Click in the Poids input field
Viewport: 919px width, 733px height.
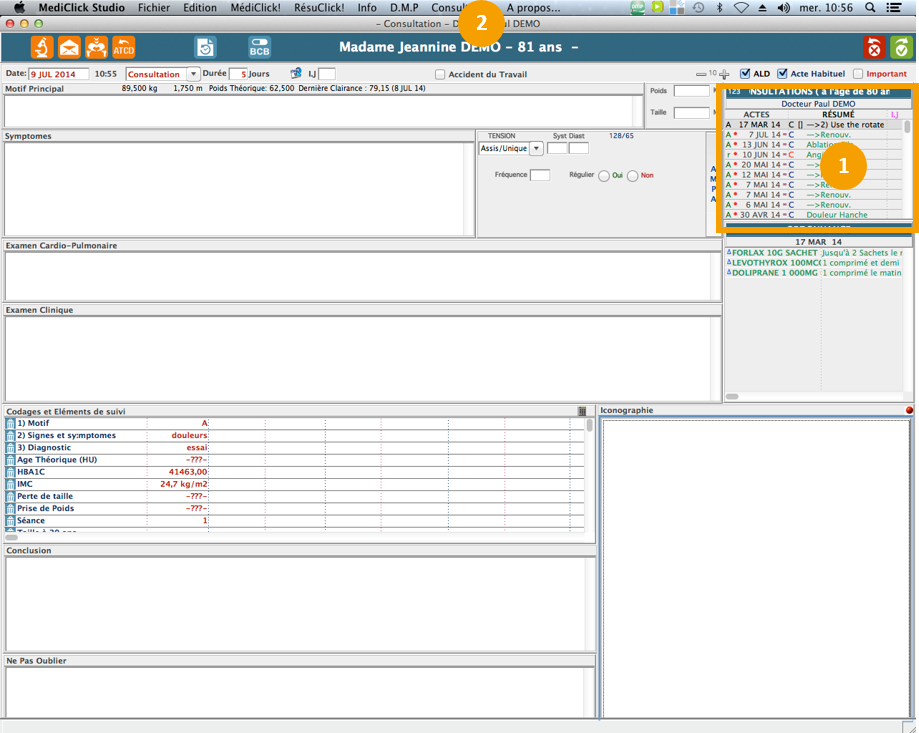[691, 91]
